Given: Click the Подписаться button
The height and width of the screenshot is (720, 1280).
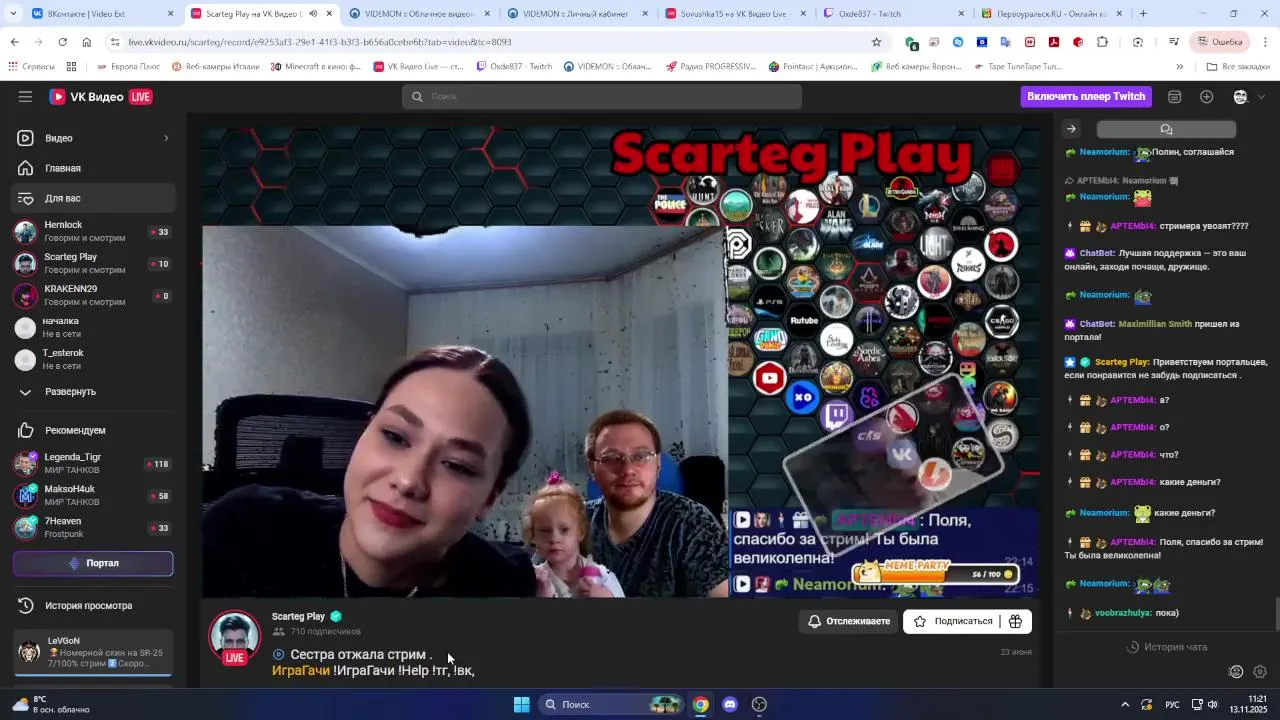Looking at the screenshot, I should pyautogui.click(x=952, y=621).
